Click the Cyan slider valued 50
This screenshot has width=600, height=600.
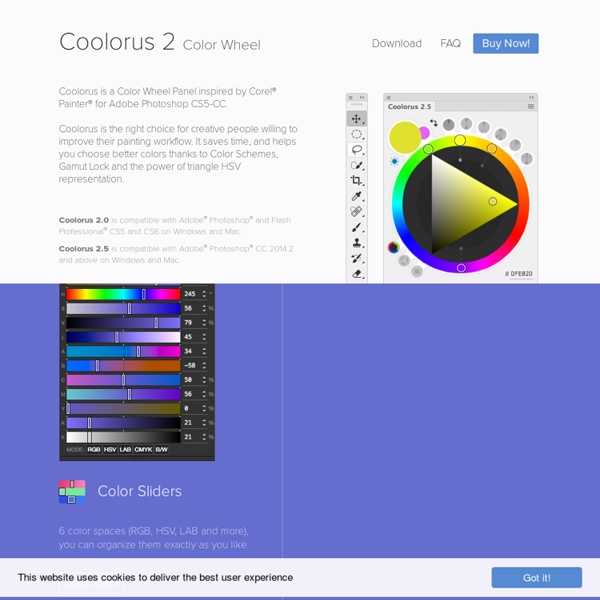click(123, 380)
